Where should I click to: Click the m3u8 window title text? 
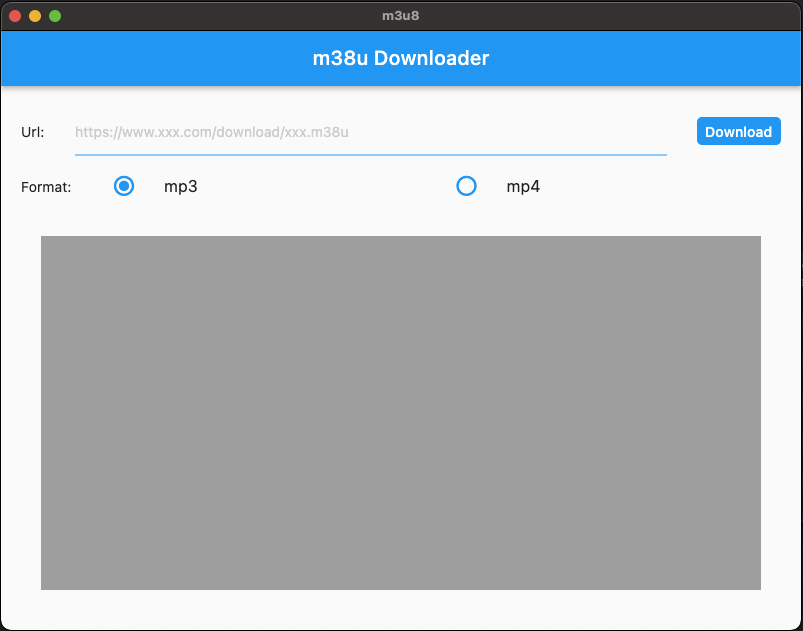click(x=400, y=15)
